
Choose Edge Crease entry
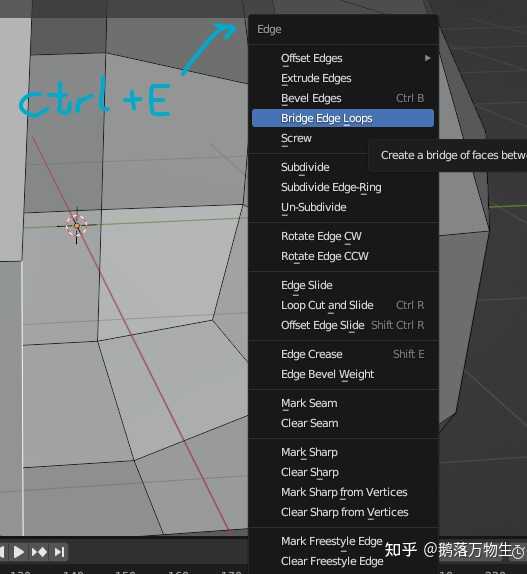[x=343, y=354]
